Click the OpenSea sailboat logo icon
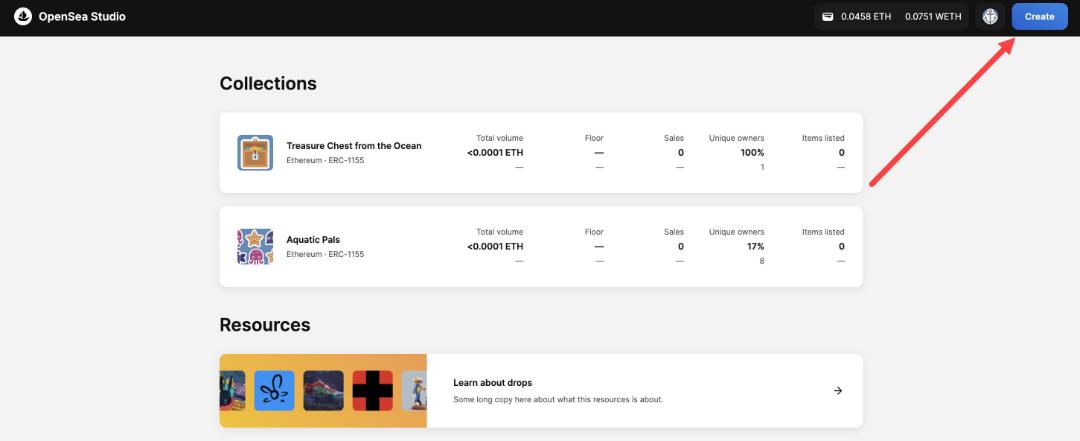Image resolution: width=1080 pixels, height=441 pixels. [23, 17]
